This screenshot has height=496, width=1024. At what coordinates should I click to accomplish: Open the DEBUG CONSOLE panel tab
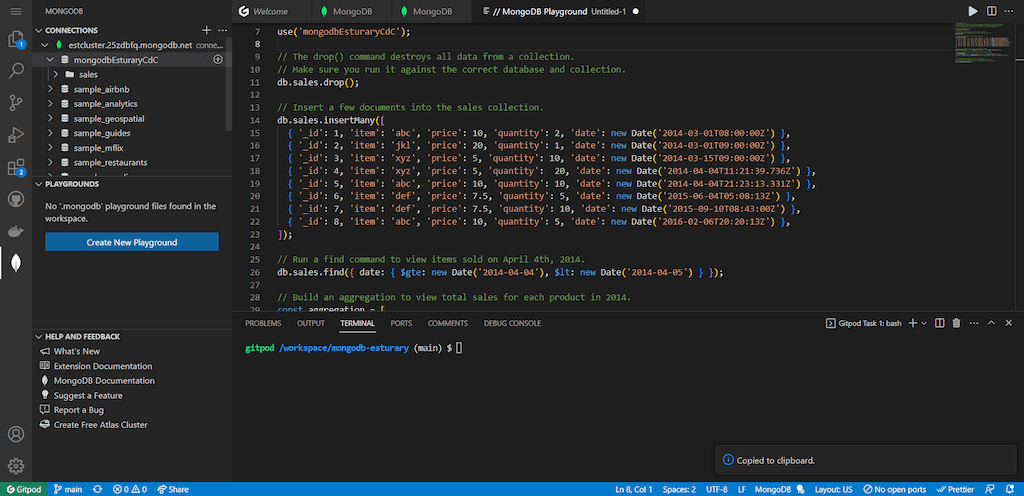pyautogui.click(x=512, y=323)
